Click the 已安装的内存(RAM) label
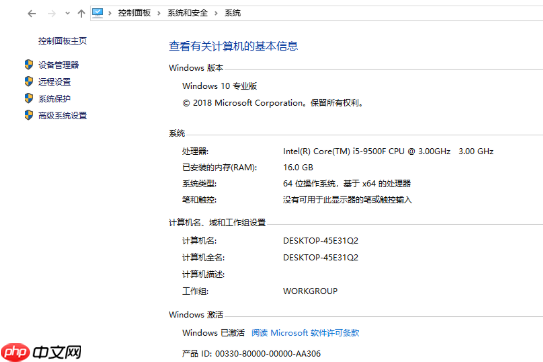The image size is (543, 362). (x=220, y=167)
